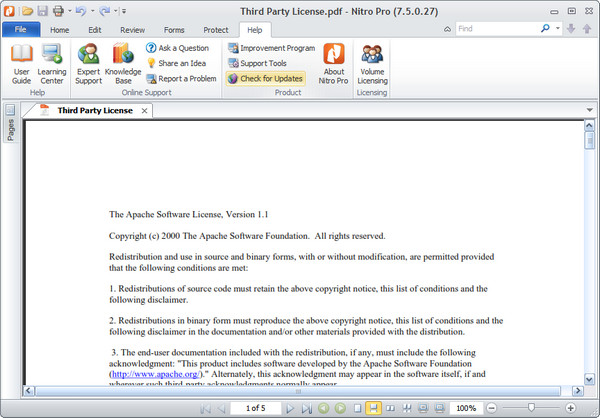600x418 pixels.
Task: Click the zoom in plus button
Action: [x=571, y=409]
